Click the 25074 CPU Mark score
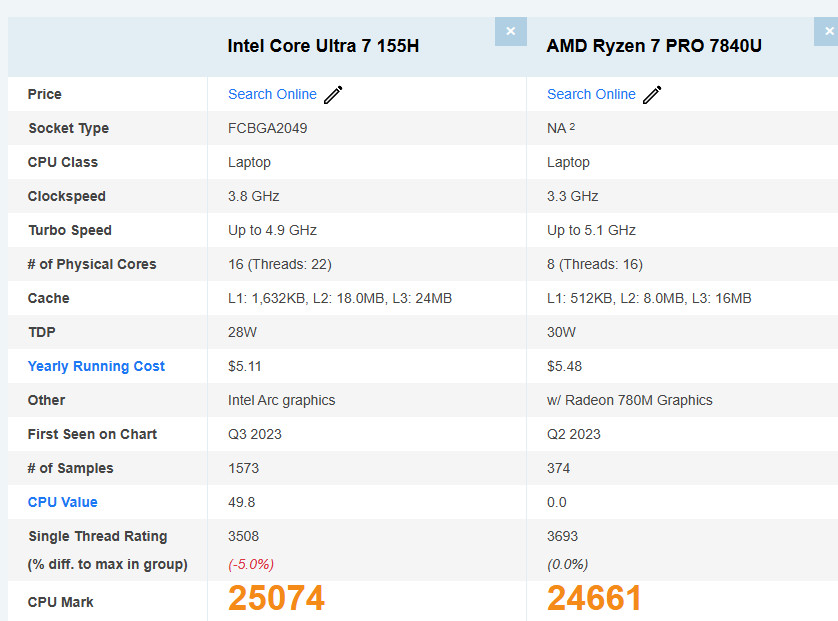Image resolution: width=838 pixels, height=621 pixels. 276,598
